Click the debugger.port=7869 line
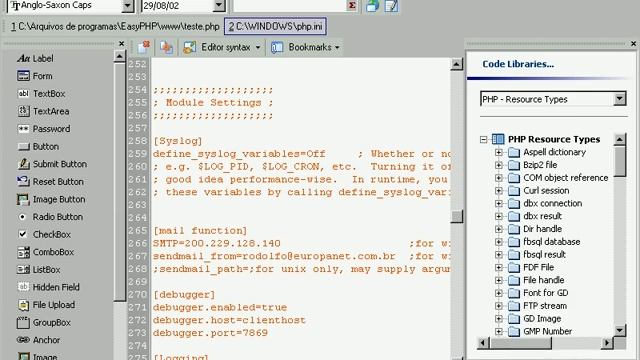 210,333
